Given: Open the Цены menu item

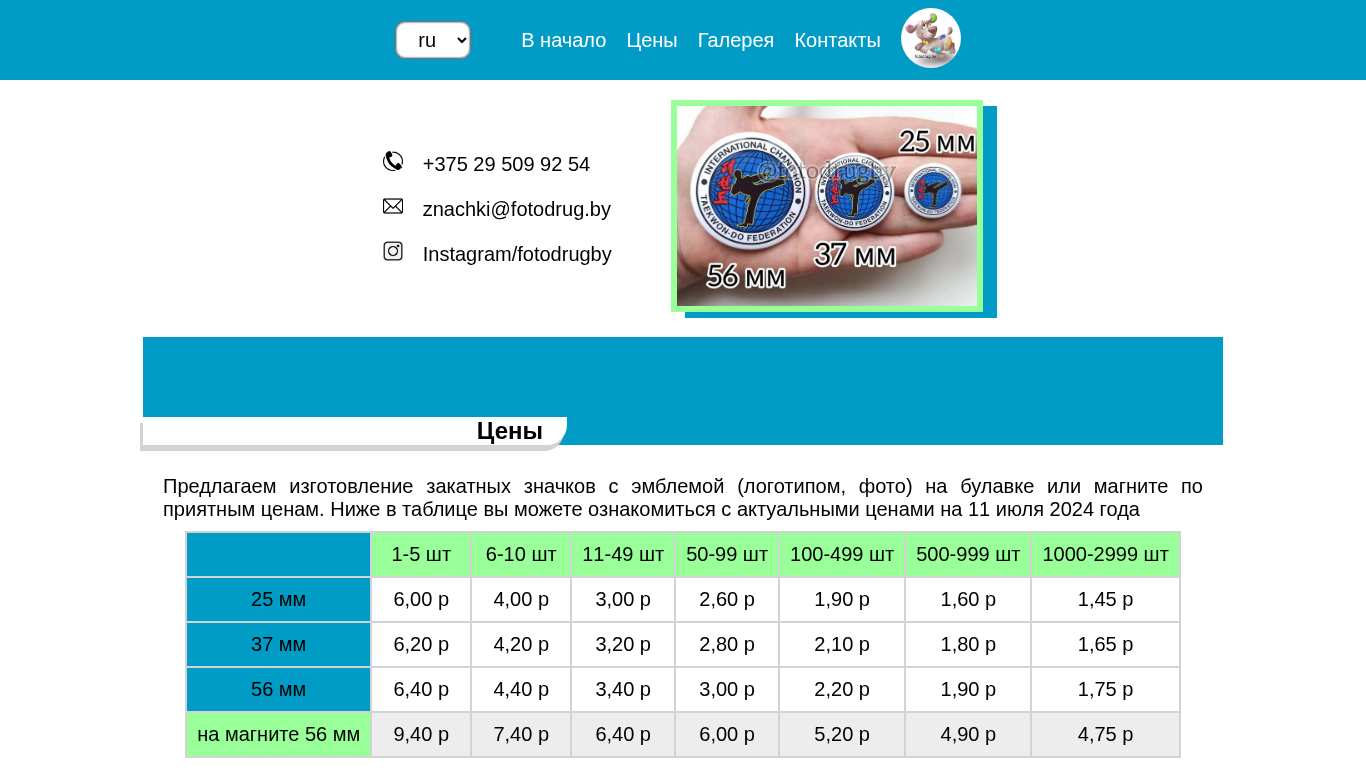Looking at the screenshot, I should click(652, 40).
